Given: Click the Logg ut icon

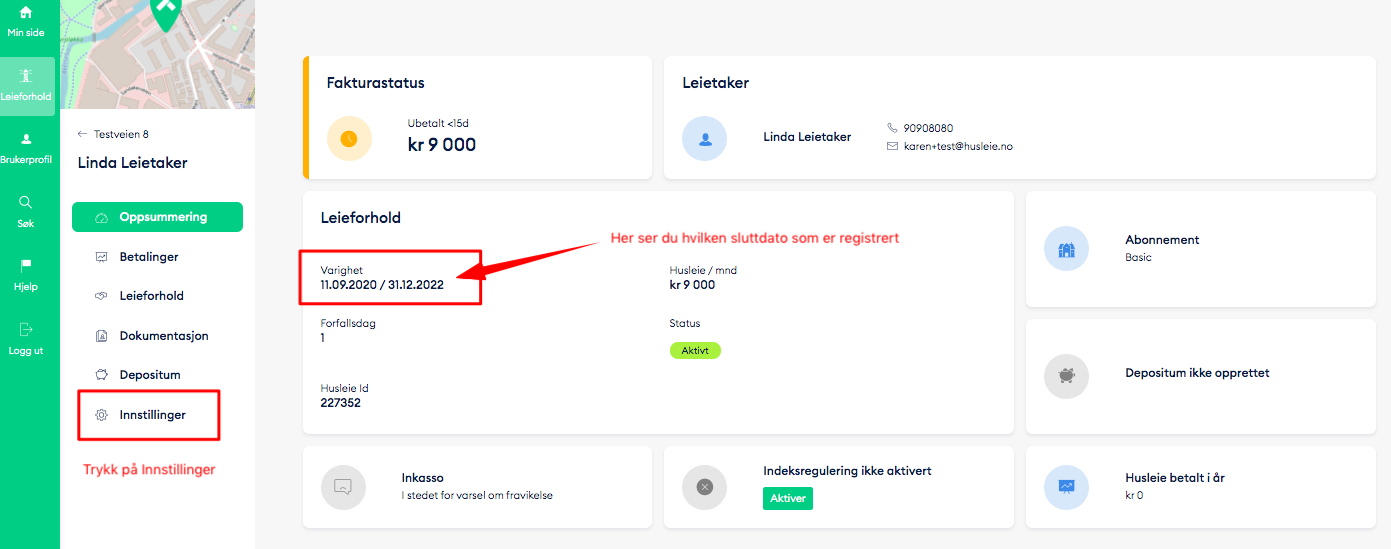Looking at the screenshot, I should (x=26, y=329).
